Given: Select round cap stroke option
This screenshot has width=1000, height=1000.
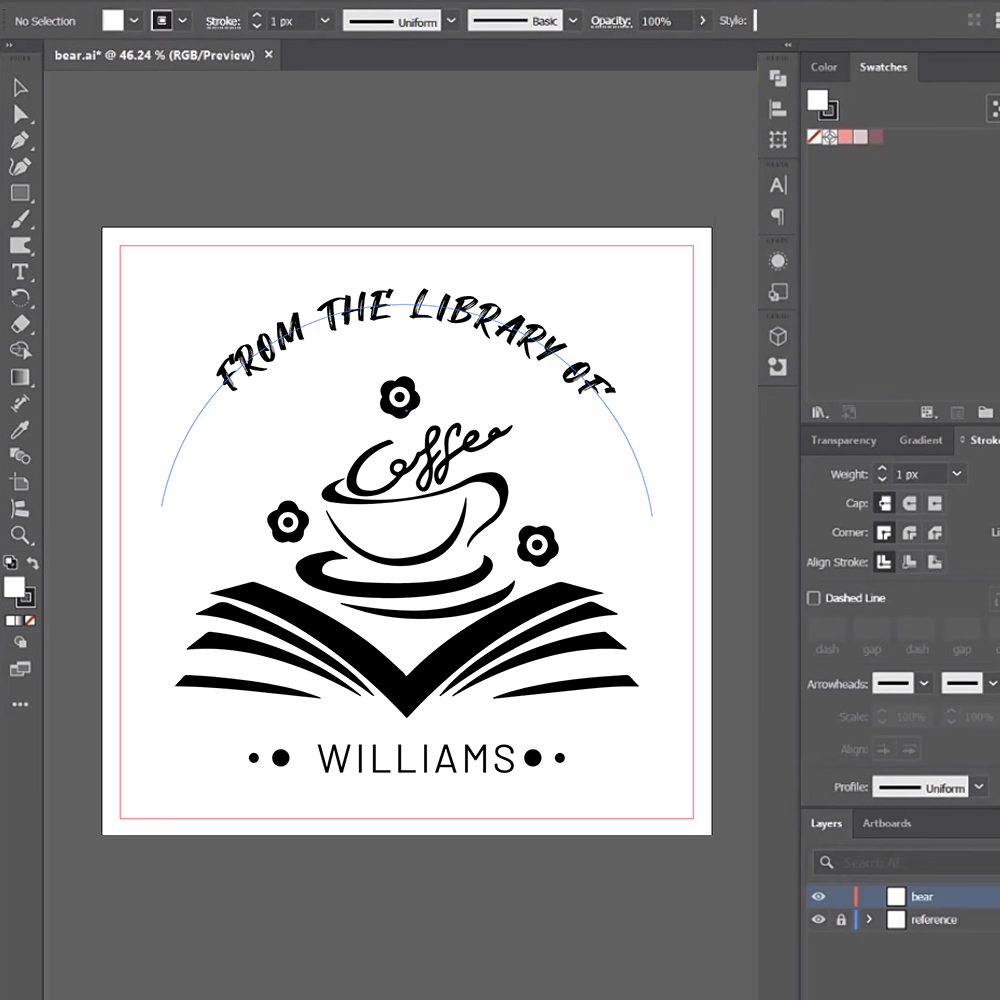Looking at the screenshot, I should [x=909, y=503].
